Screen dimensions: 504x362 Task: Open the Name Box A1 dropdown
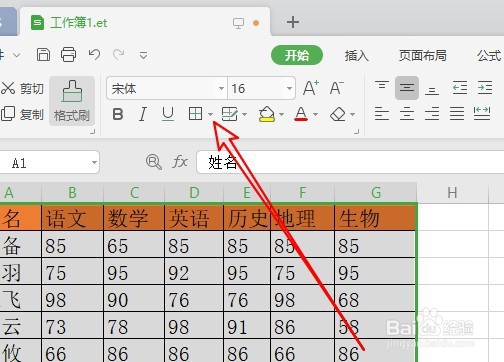pyautogui.click(x=94, y=162)
